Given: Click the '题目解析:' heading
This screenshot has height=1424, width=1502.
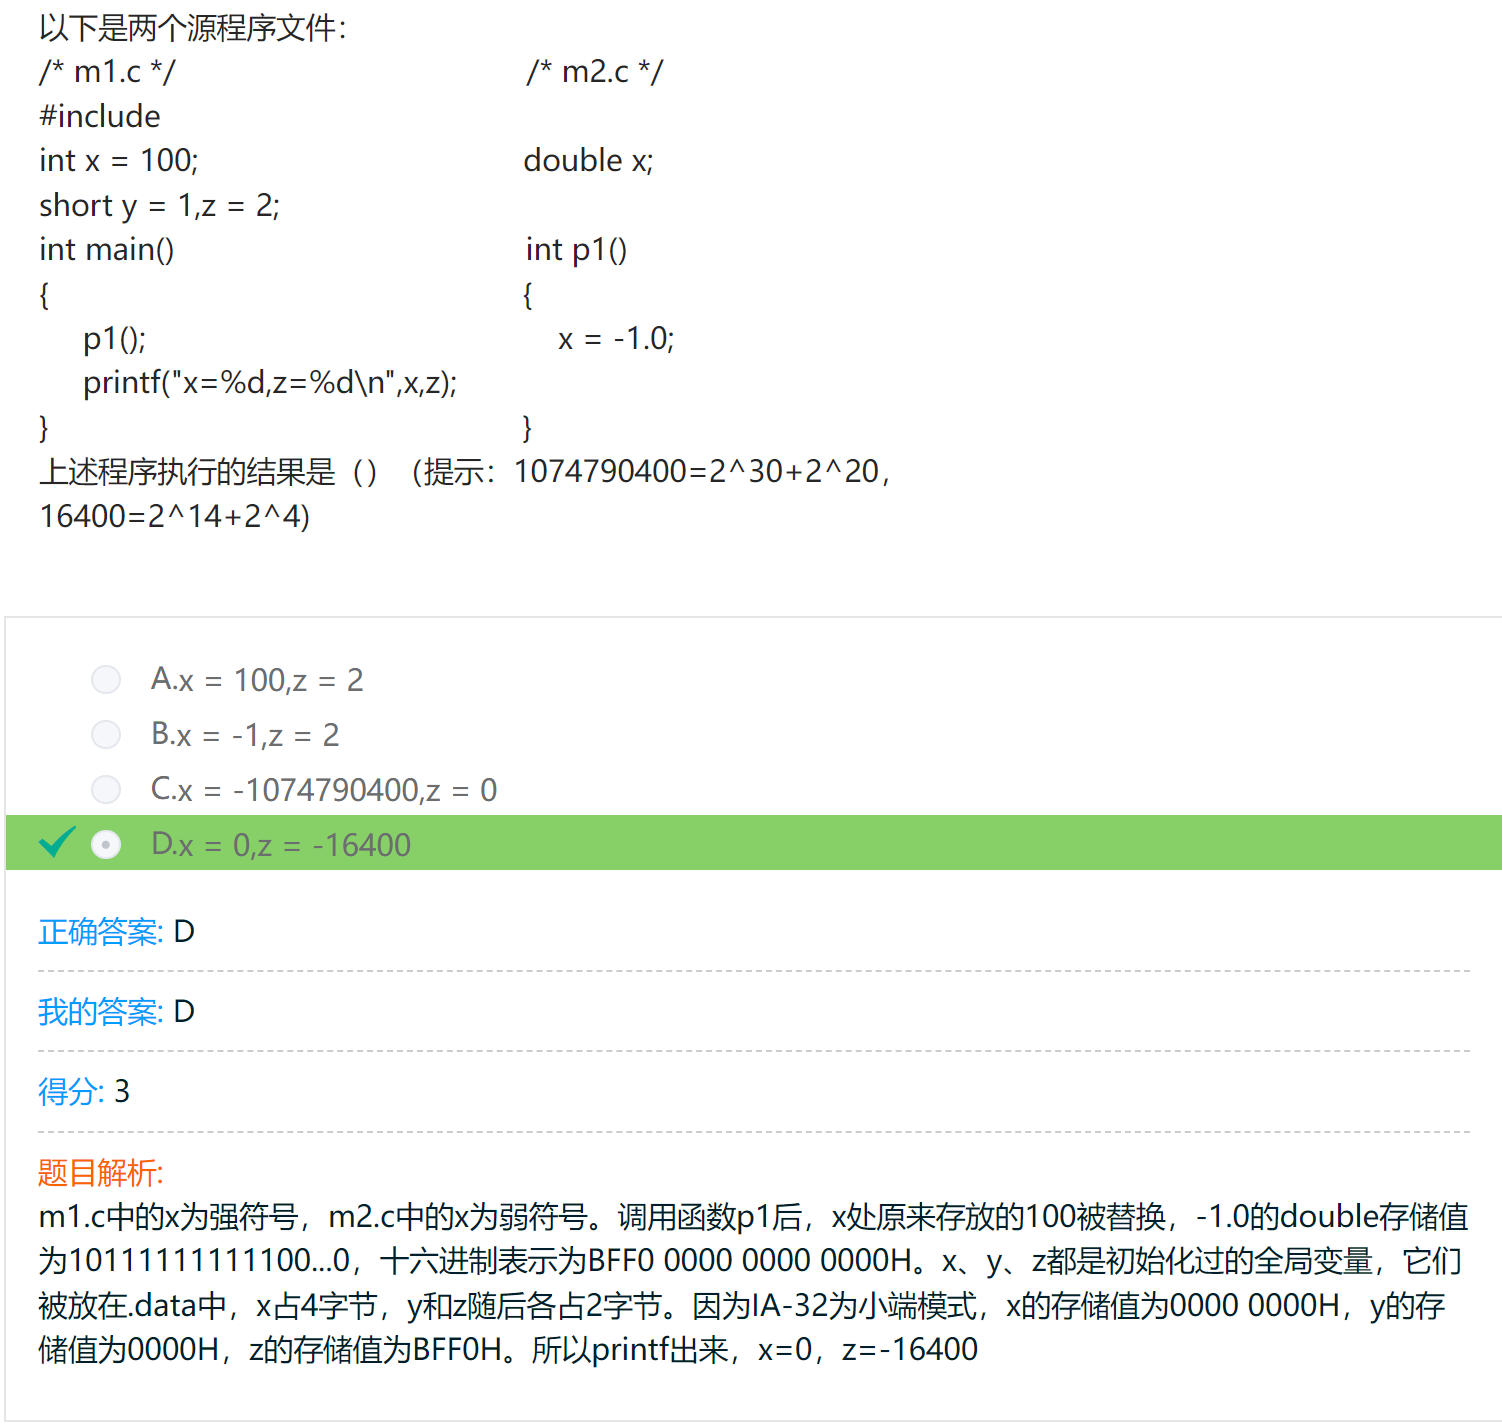Looking at the screenshot, I should click(x=100, y=1172).
